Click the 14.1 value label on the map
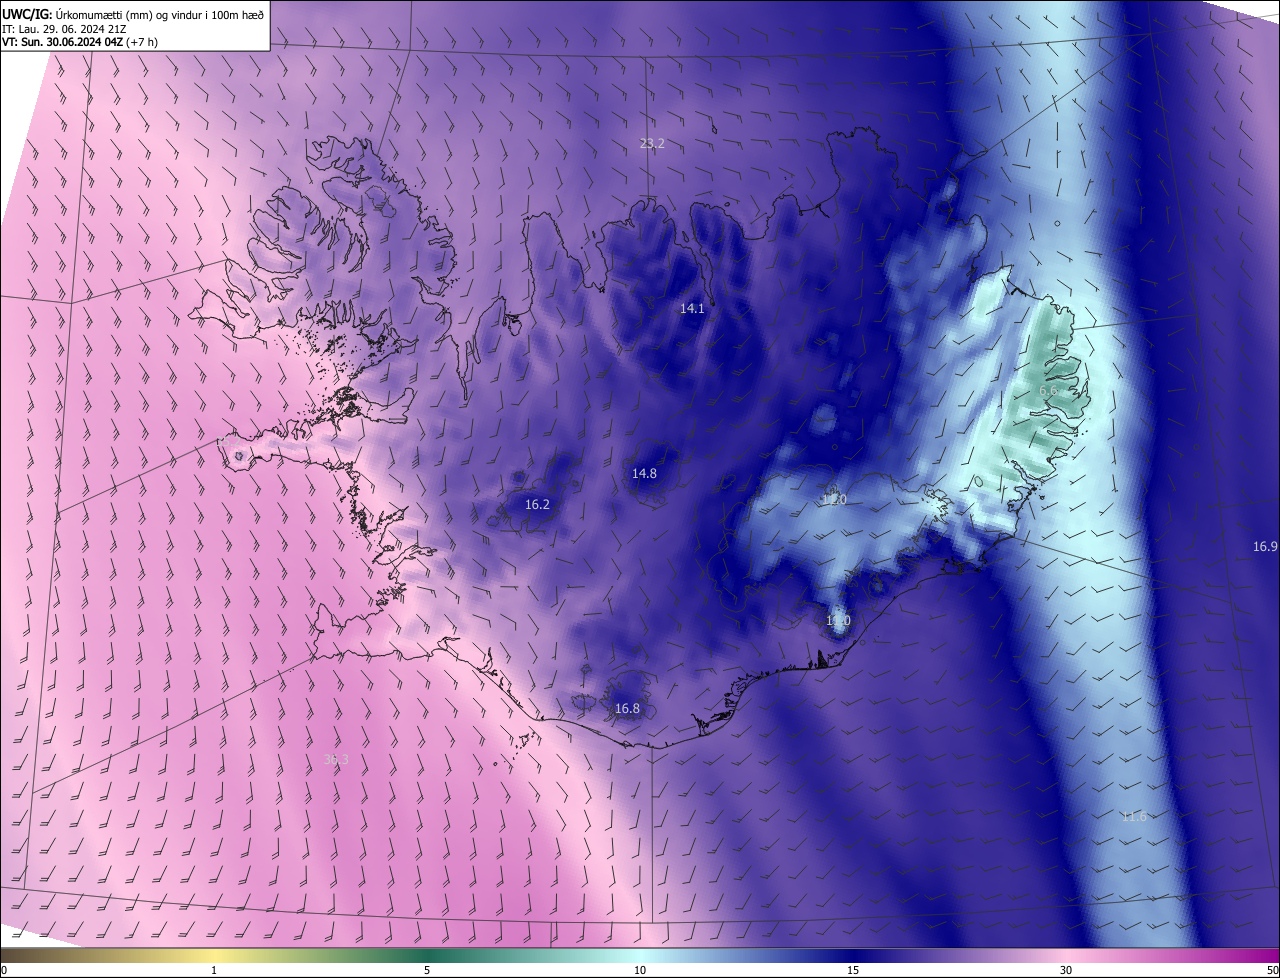The image size is (1280, 978). tap(692, 309)
